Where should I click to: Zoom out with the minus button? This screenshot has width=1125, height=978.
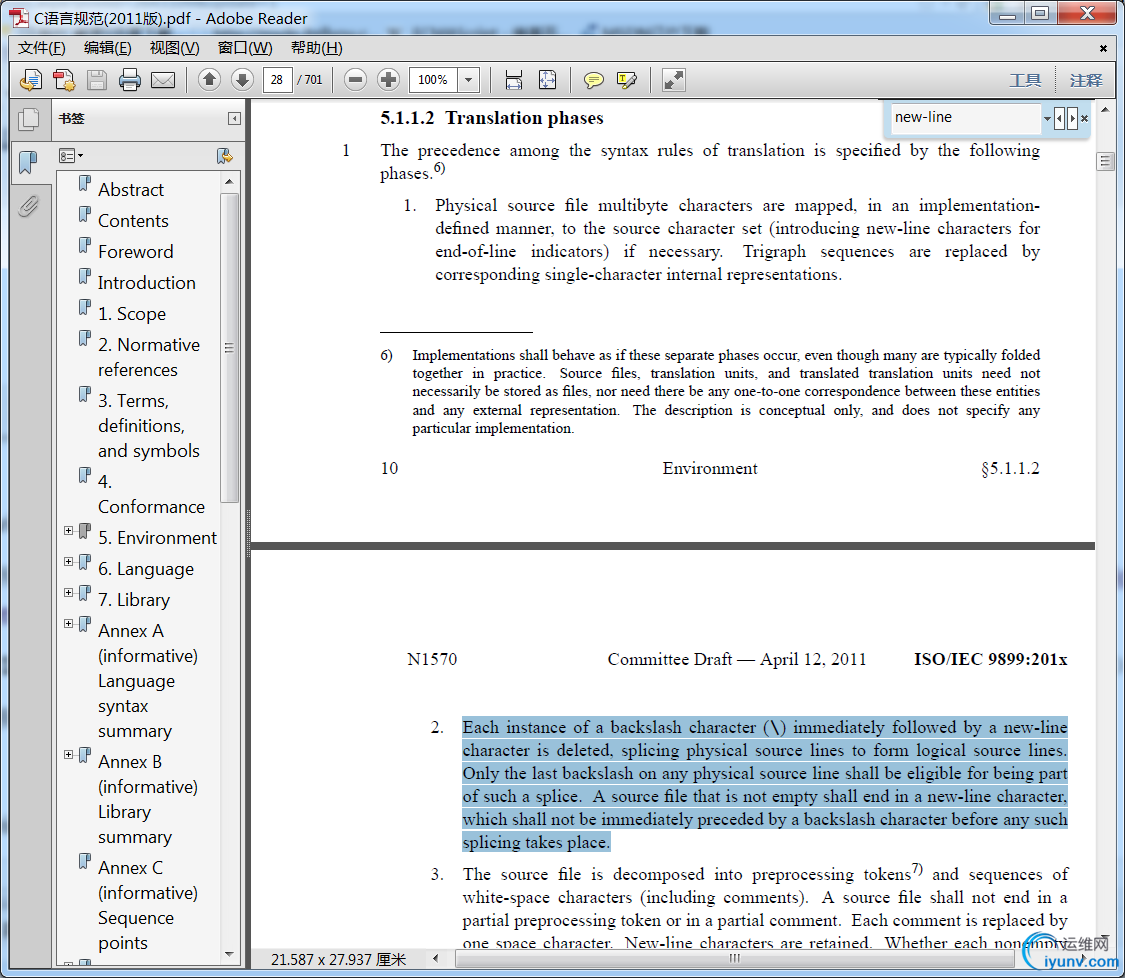click(355, 80)
